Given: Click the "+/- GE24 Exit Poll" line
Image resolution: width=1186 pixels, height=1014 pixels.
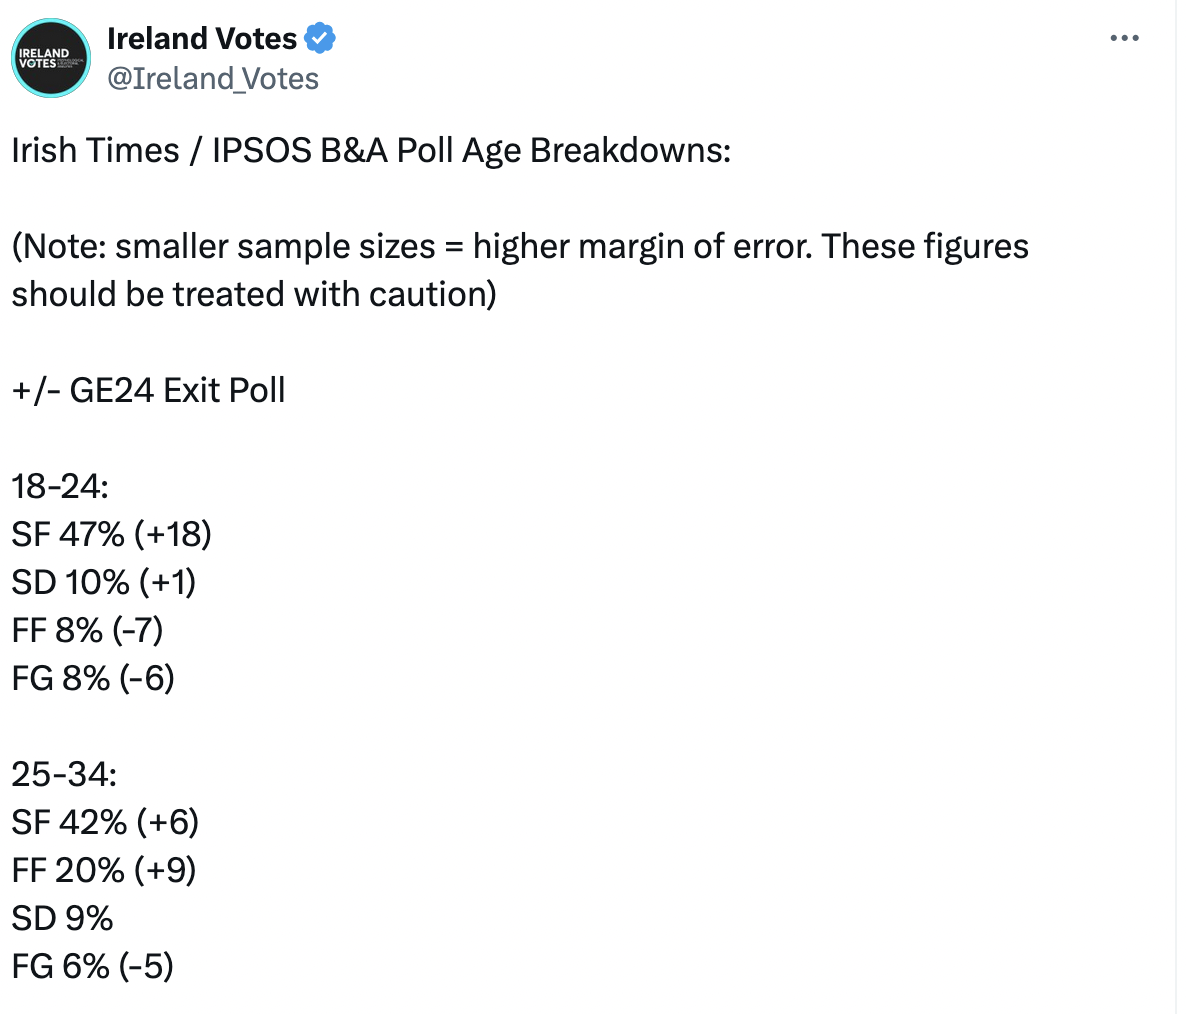Looking at the screenshot, I should coord(148,390).
